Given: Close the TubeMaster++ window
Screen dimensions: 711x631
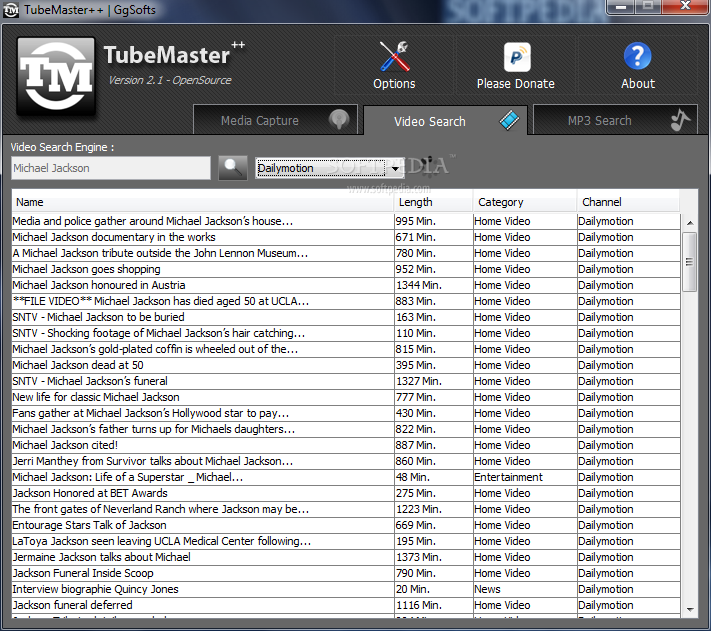Looking at the screenshot, I should pos(686,6).
